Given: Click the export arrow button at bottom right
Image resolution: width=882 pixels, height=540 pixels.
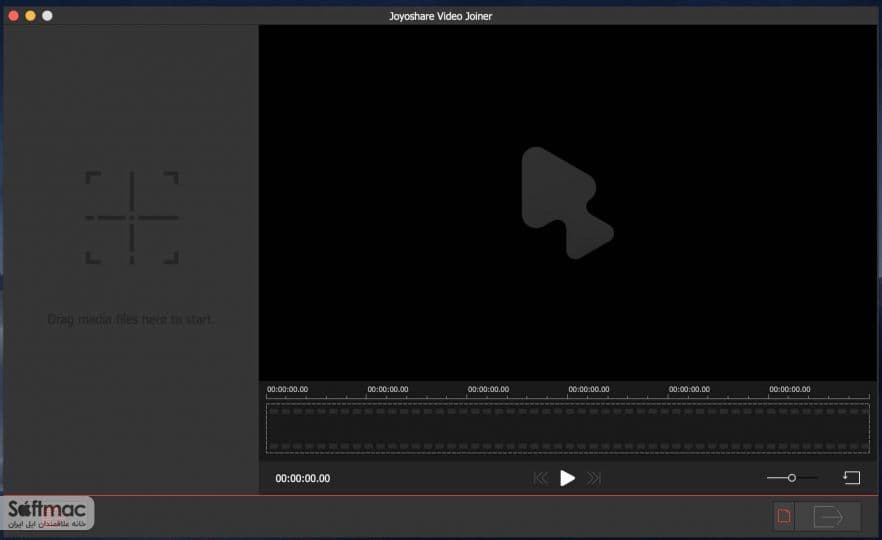Looking at the screenshot, I should [x=828, y=516].
